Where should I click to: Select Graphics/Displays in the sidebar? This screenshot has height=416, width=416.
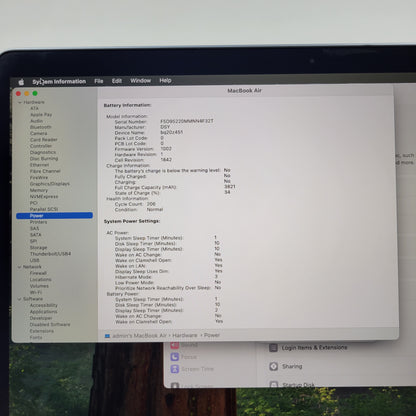coord(50,184)
